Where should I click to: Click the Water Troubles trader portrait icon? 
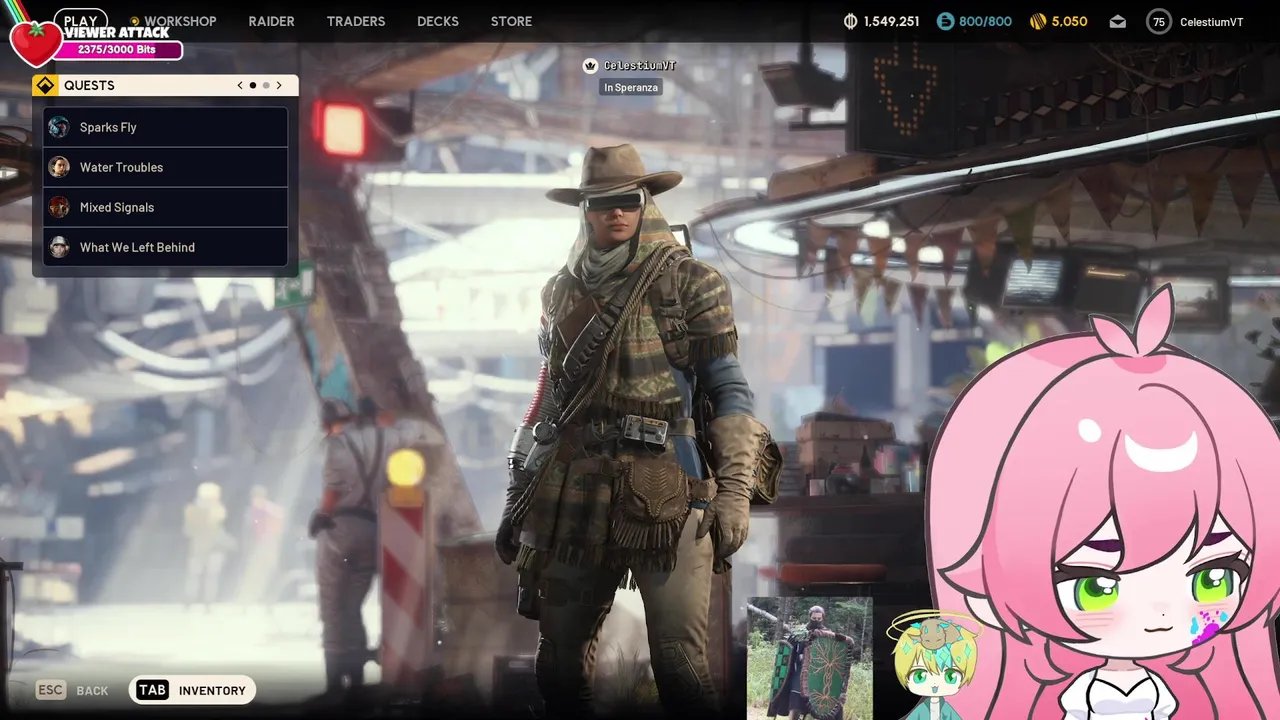tap(59, 167)
